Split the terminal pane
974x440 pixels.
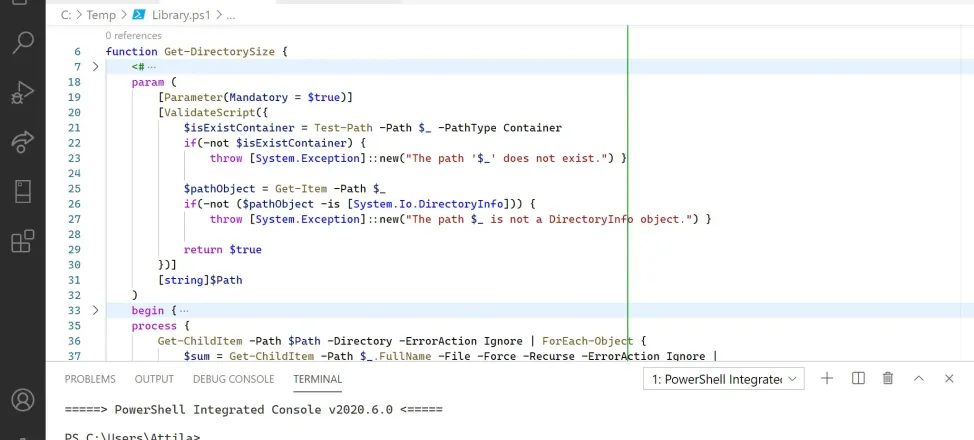[x=858, y=378]
